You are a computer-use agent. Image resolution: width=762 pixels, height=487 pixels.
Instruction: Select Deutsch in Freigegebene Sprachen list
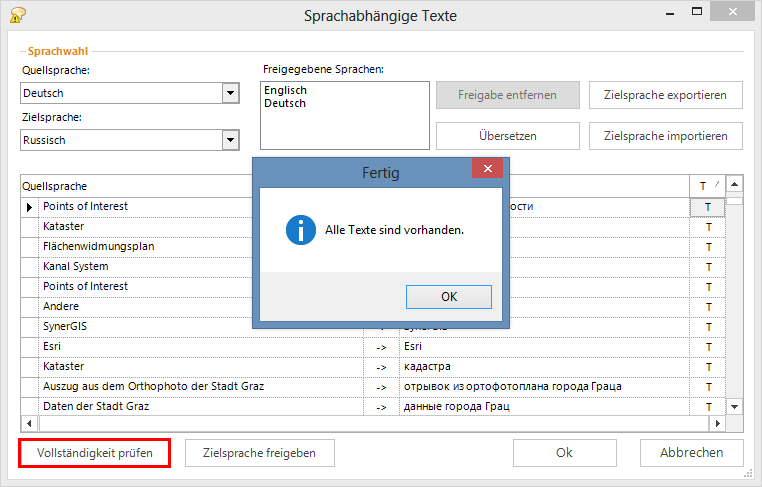pyautogui.click(x=286, y=103)
